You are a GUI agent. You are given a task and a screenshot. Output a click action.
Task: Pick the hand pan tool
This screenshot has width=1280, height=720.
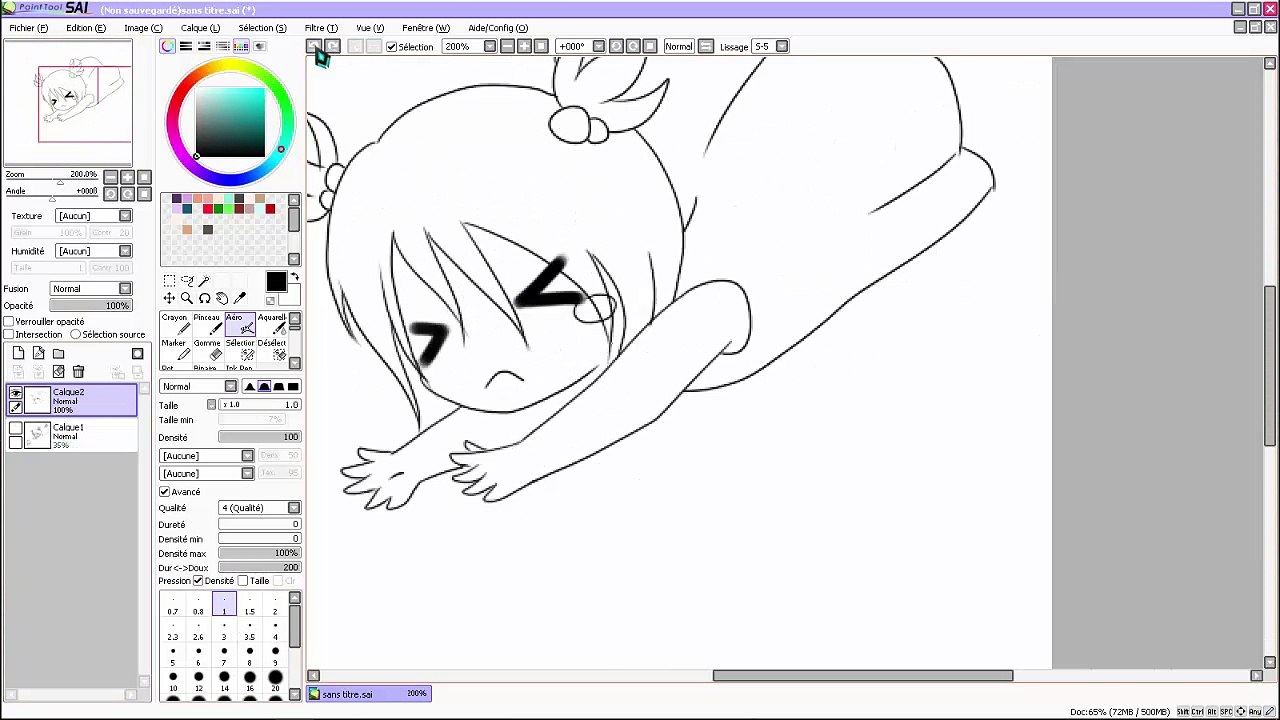tap(222, 298)
